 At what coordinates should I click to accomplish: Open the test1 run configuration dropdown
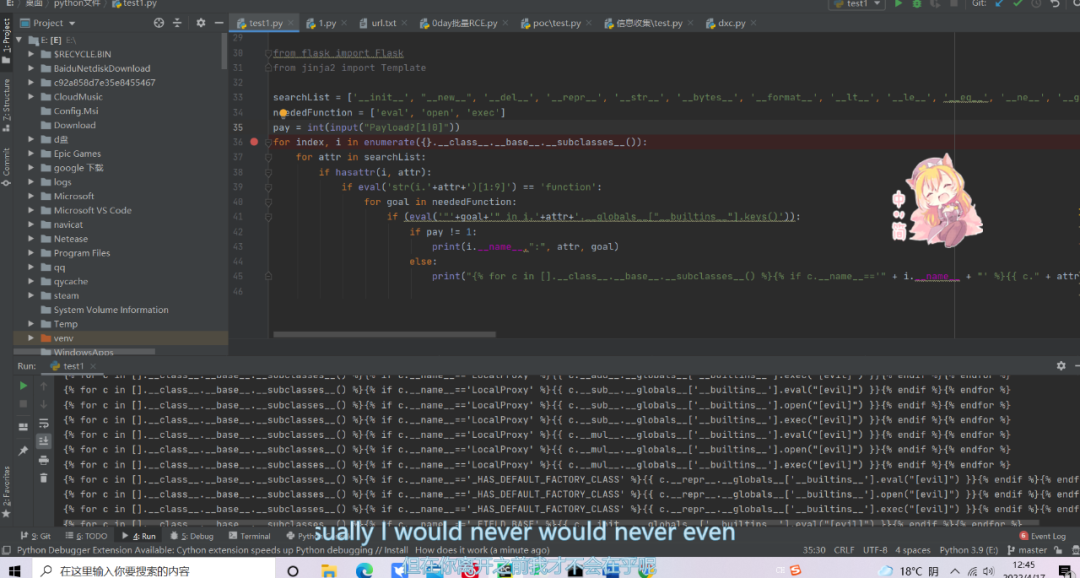click(x=857, y=3)
